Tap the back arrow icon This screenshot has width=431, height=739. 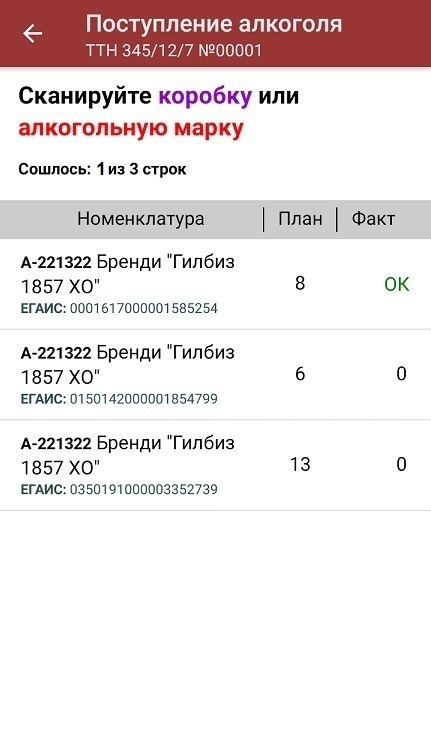click(x=33, y=34)
